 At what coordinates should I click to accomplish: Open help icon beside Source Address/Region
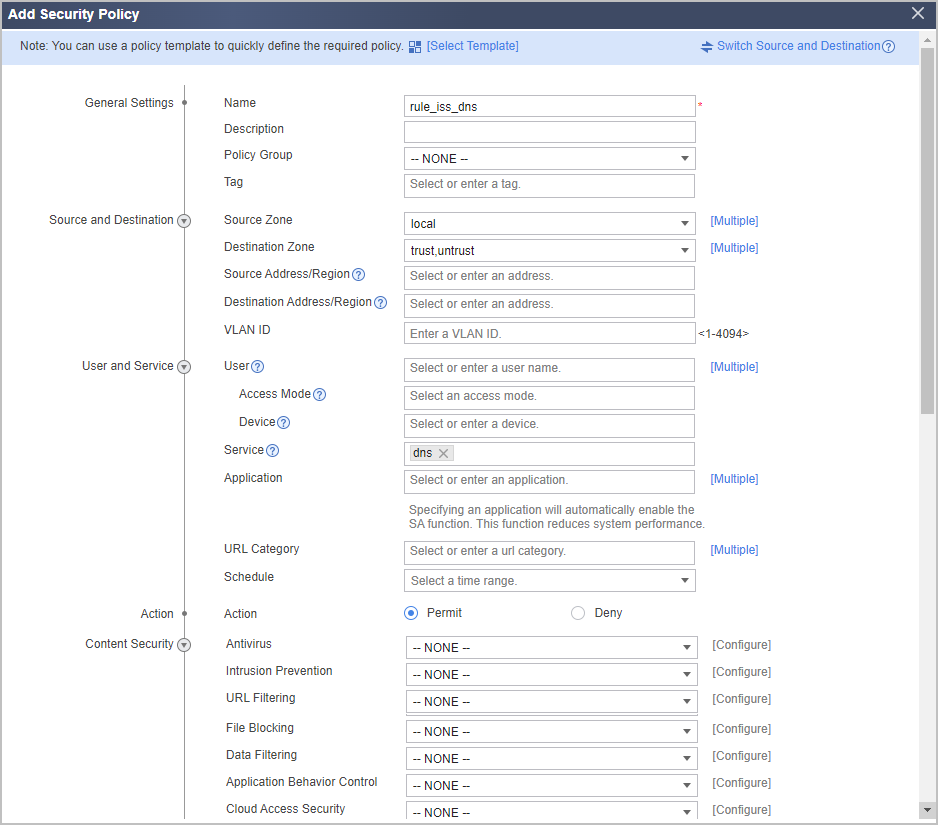[x=358, y=275]
